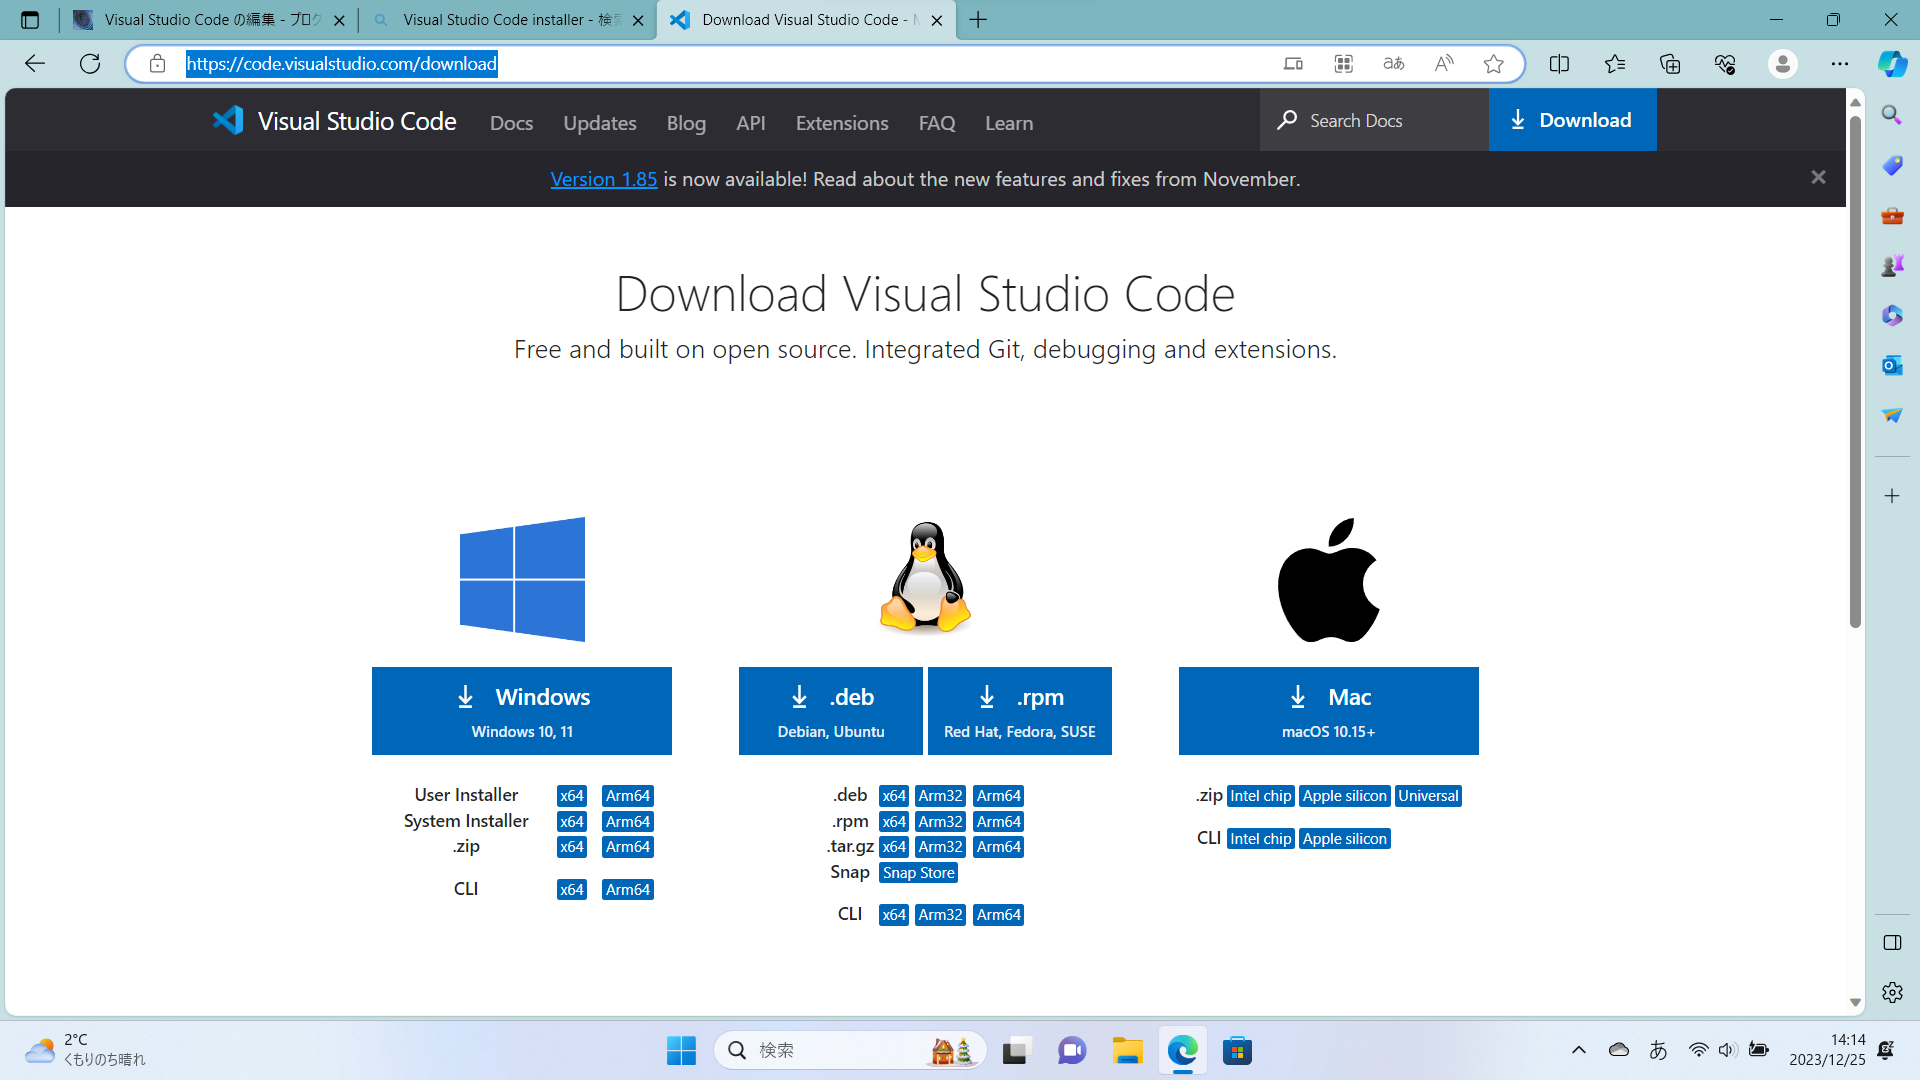The height and width of the screenshot is (1080, 1920).
Task: Download the .rpm Red Hat package
Action: click(x=1020, y=711)
